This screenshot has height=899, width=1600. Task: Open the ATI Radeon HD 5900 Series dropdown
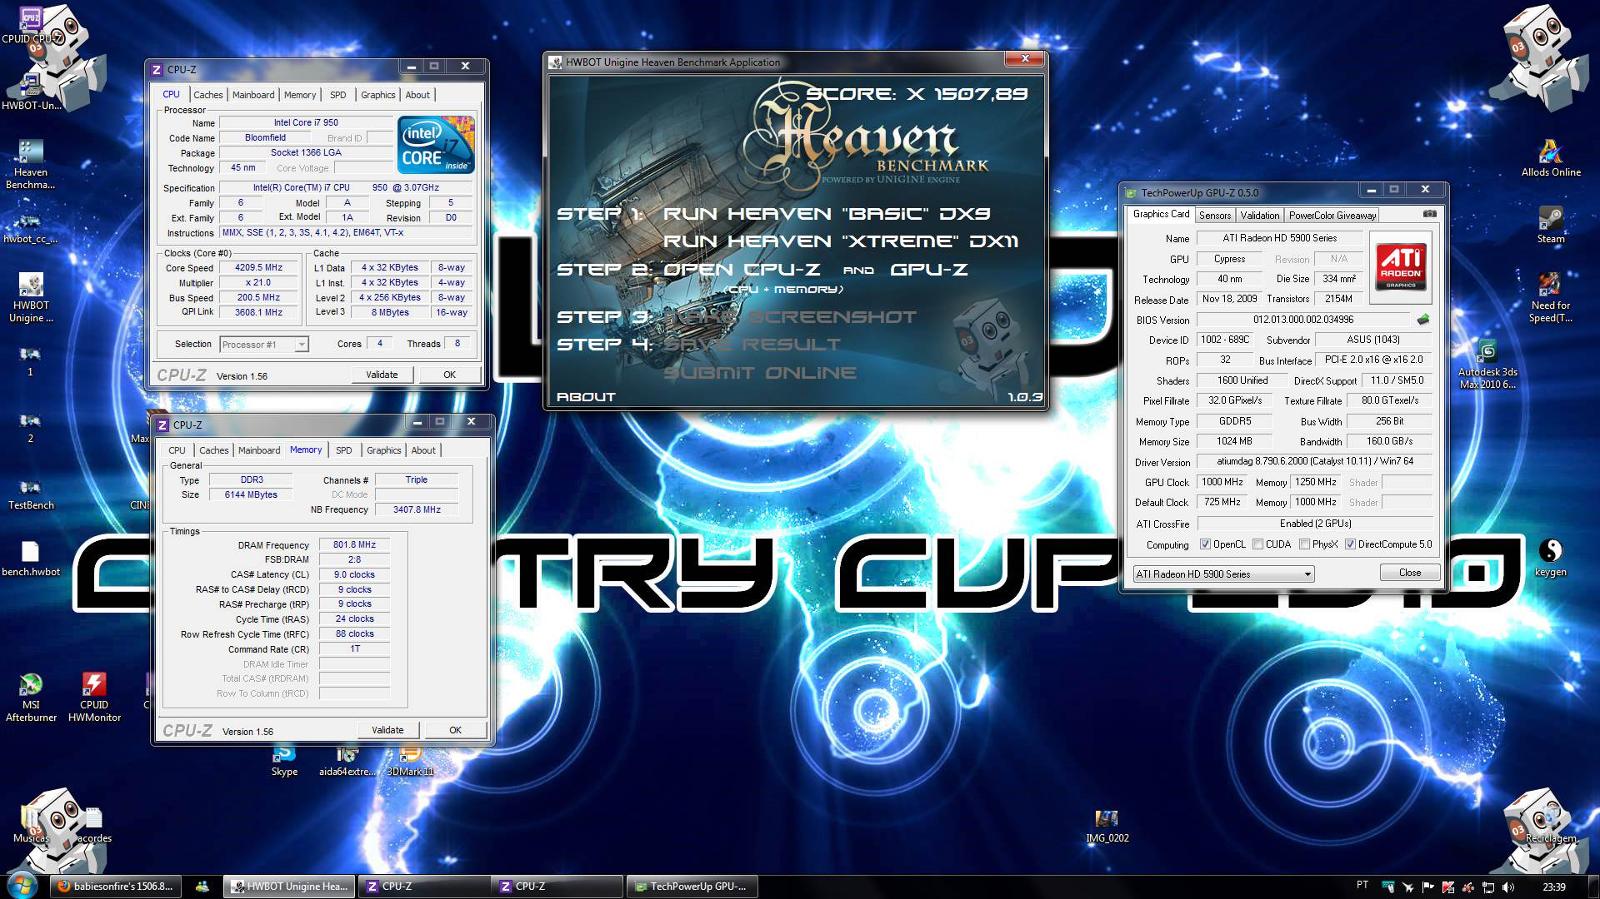point(1223,574)
